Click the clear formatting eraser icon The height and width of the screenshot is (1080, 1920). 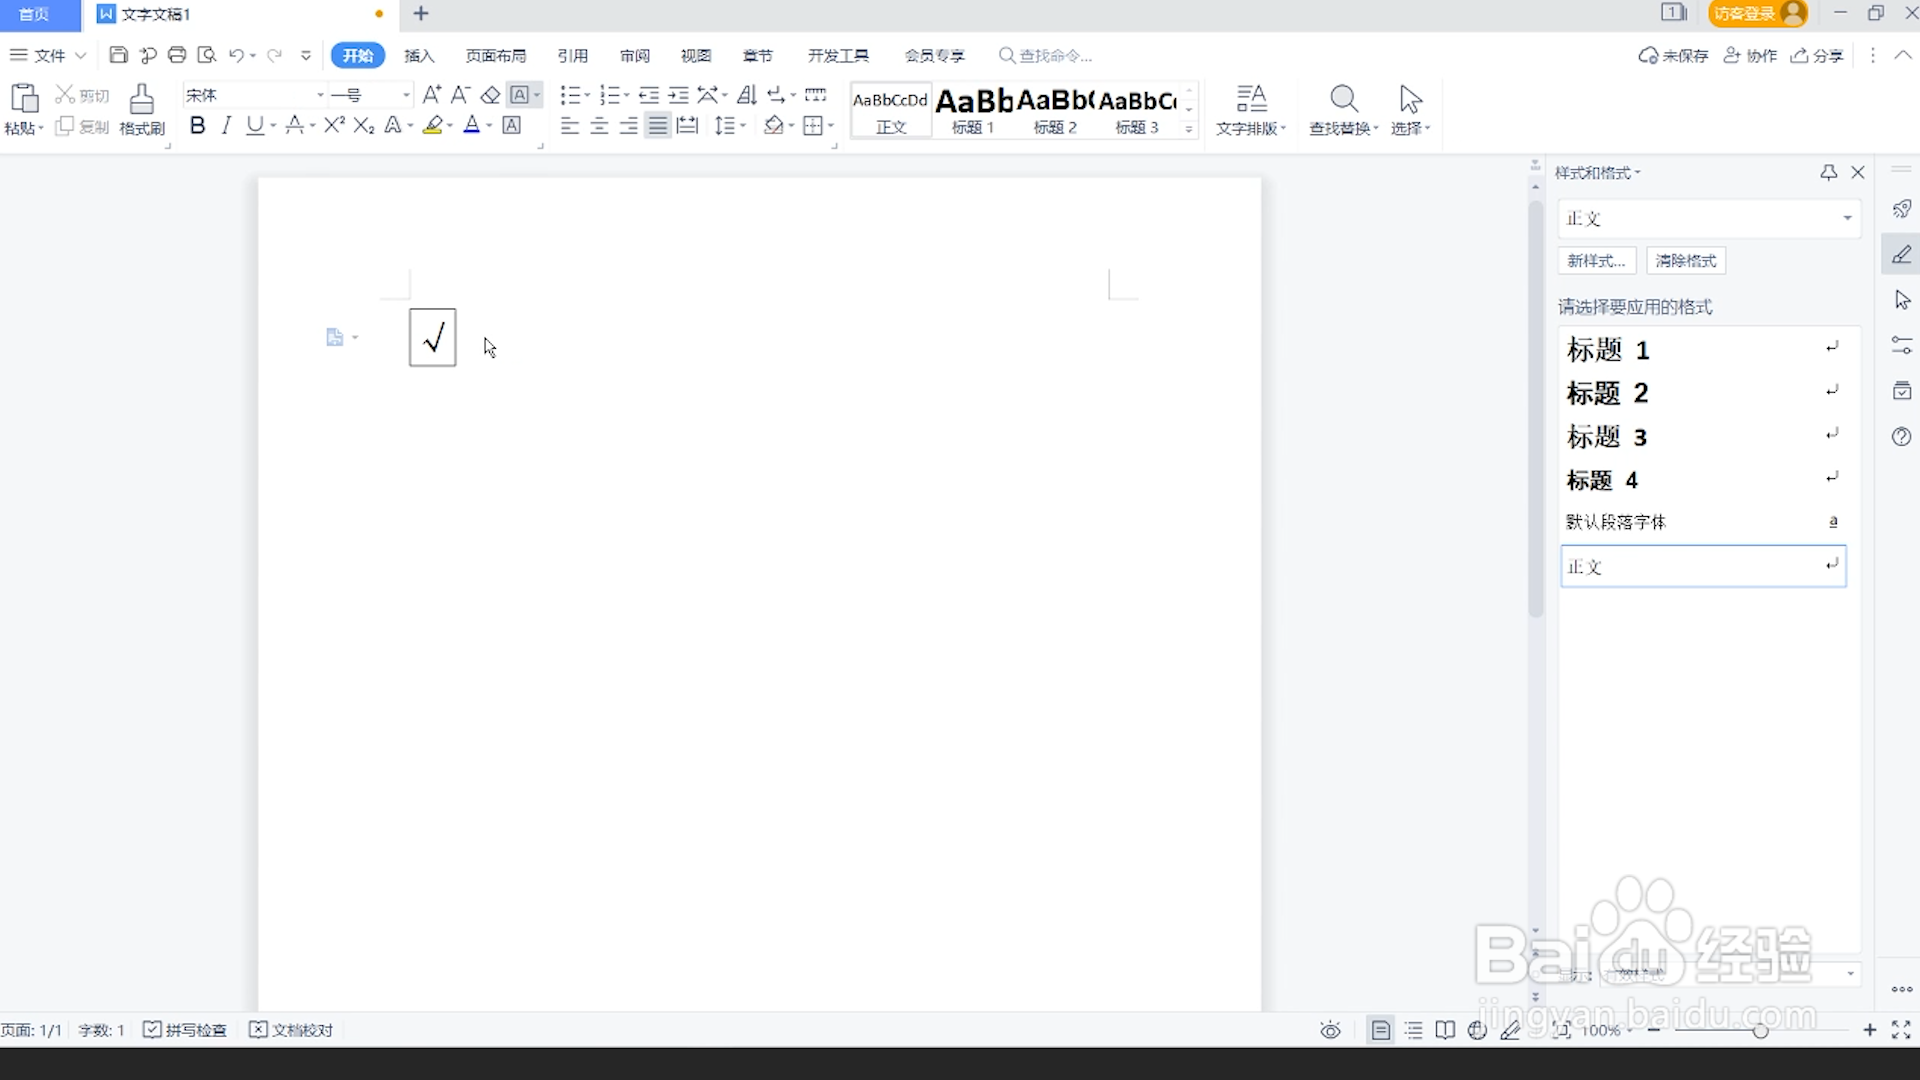tap(490, 95)
